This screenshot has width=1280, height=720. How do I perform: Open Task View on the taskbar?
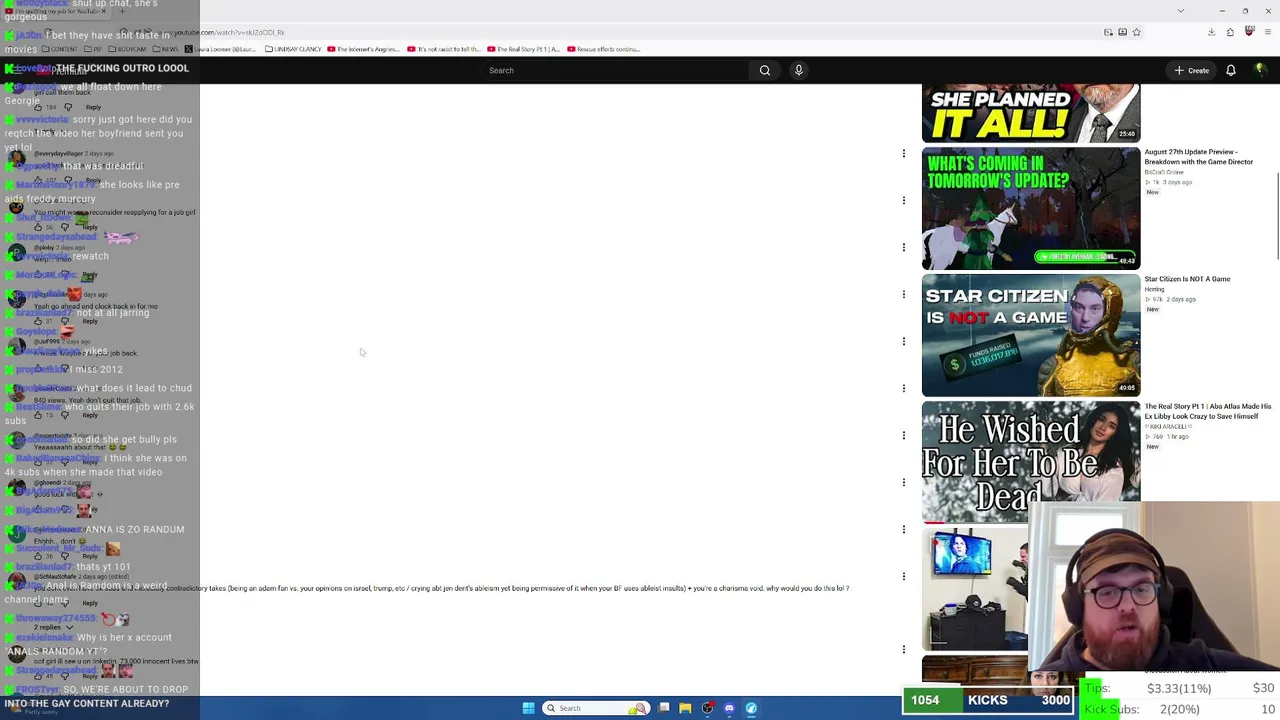[x=664, y=708]
